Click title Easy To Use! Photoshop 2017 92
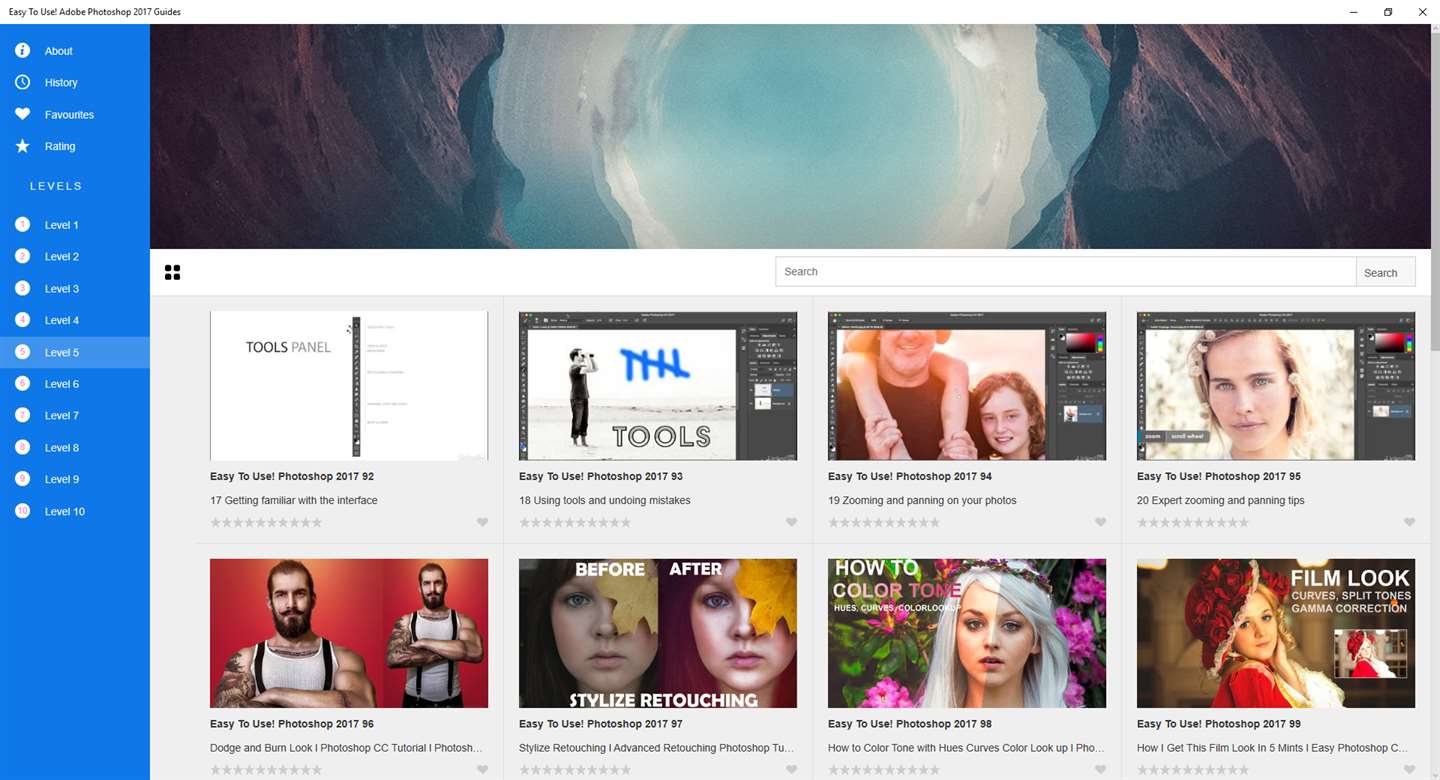The height and width of the screenshot is (780, 1440). coord(292,476)
